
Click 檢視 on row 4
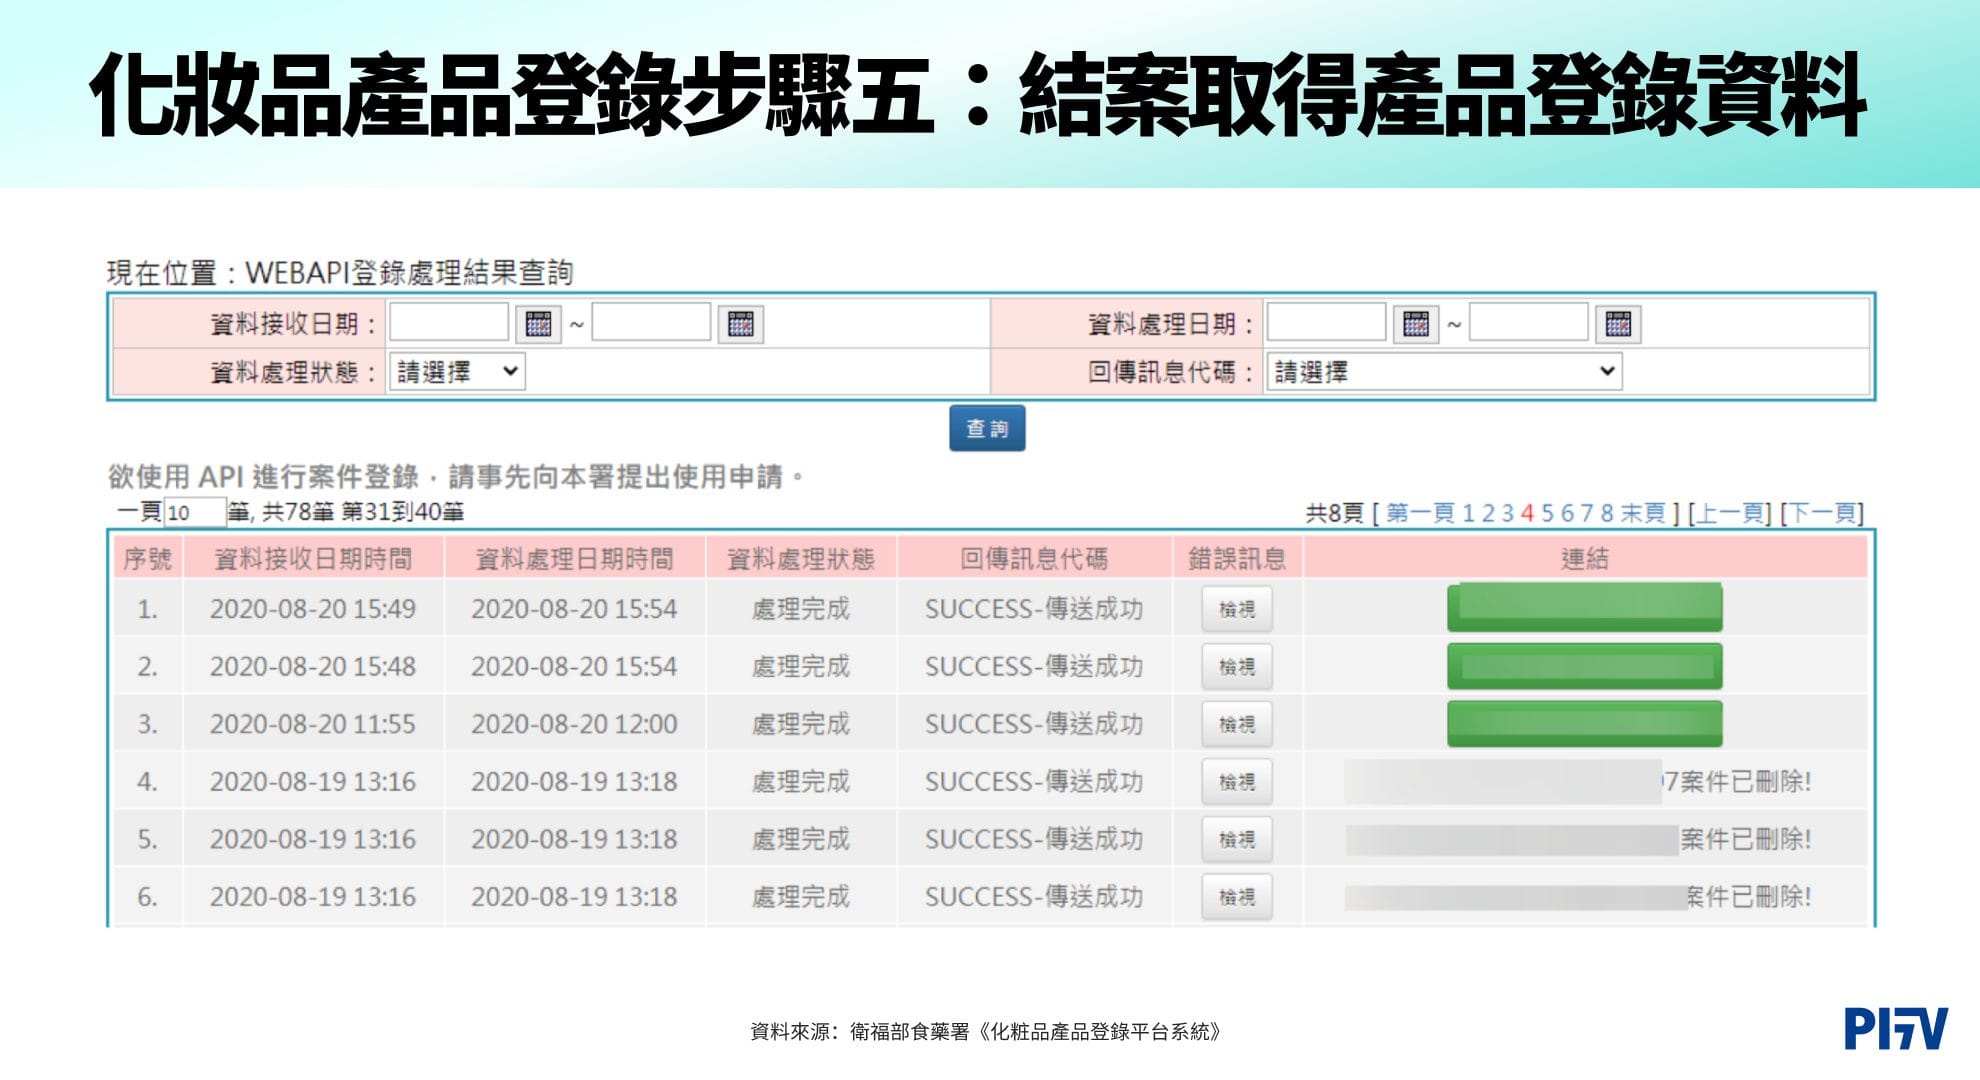coord(1237,781)
